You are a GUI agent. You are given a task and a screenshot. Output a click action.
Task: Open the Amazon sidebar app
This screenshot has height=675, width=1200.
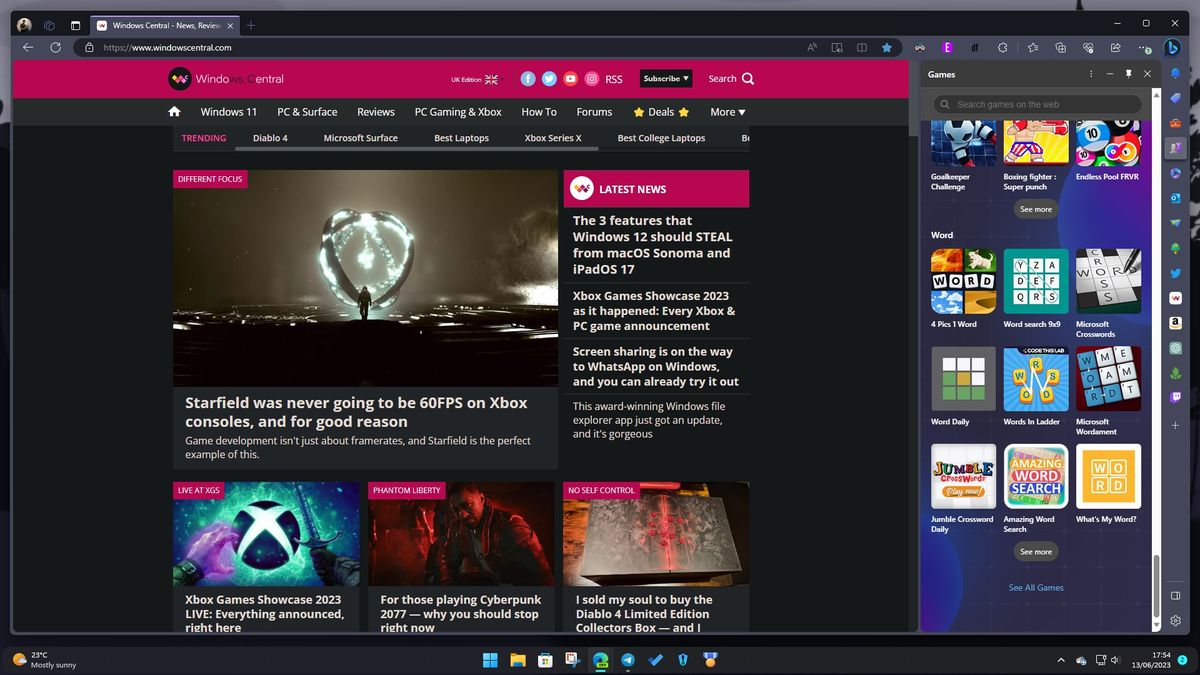pyautogui.click(x=1174, y=322)
